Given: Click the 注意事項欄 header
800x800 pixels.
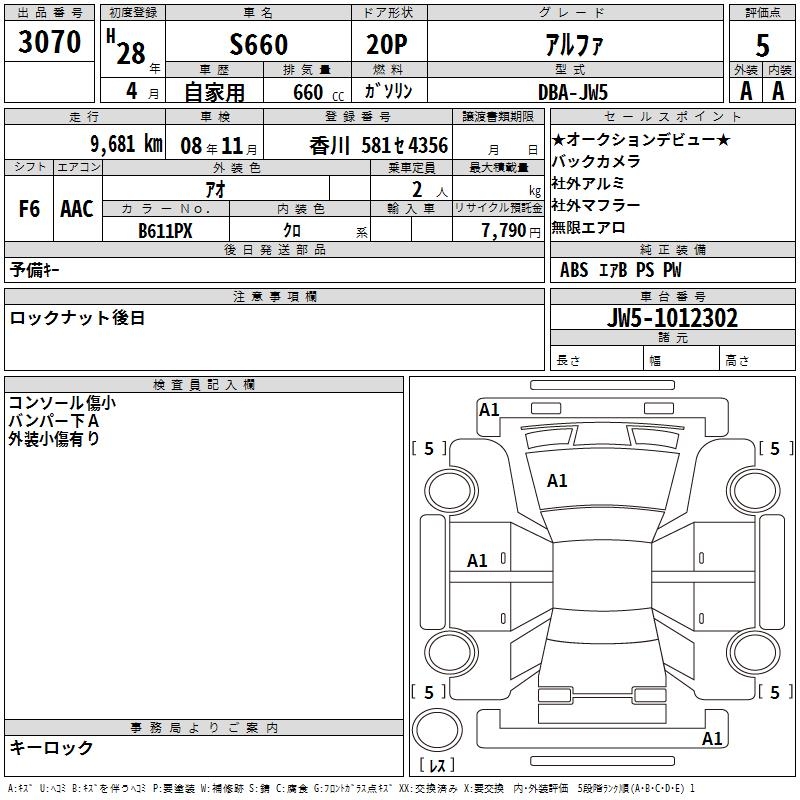Looking at the screenshot, I should click(x=274, y=296).
